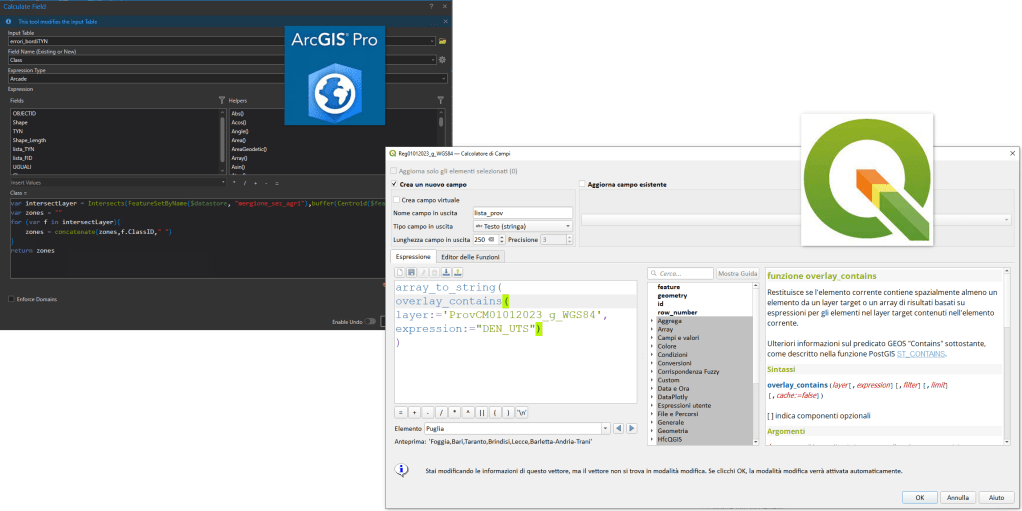The width and height of the screenshot is (1022, 511).
Task: Click the import user expressions icon
Action: 446,271
